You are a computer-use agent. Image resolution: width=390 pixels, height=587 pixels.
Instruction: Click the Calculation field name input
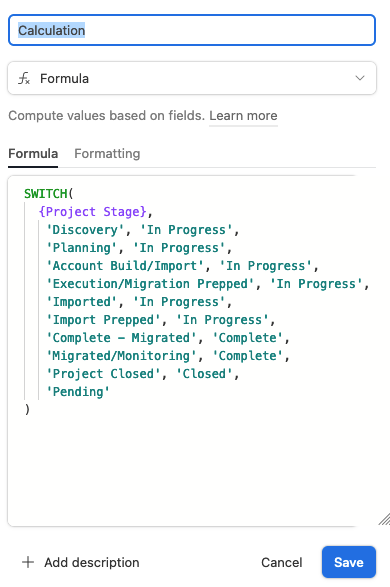click(x=192, y=30)
